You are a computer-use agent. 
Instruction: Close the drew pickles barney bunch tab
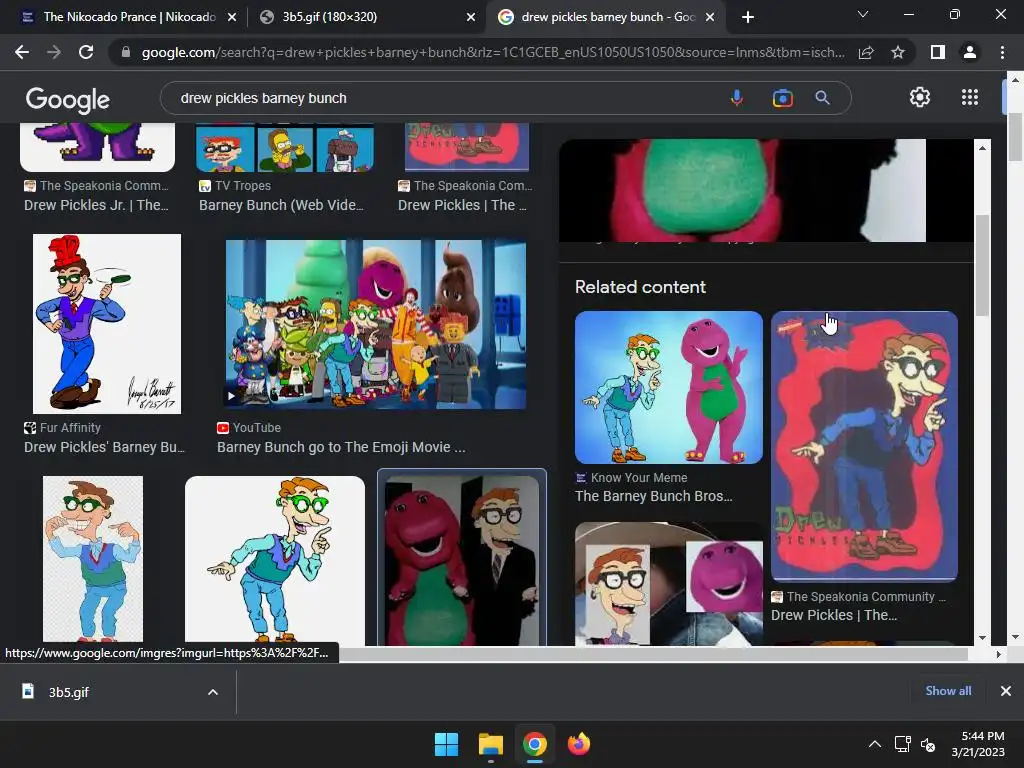coord(711,17)
